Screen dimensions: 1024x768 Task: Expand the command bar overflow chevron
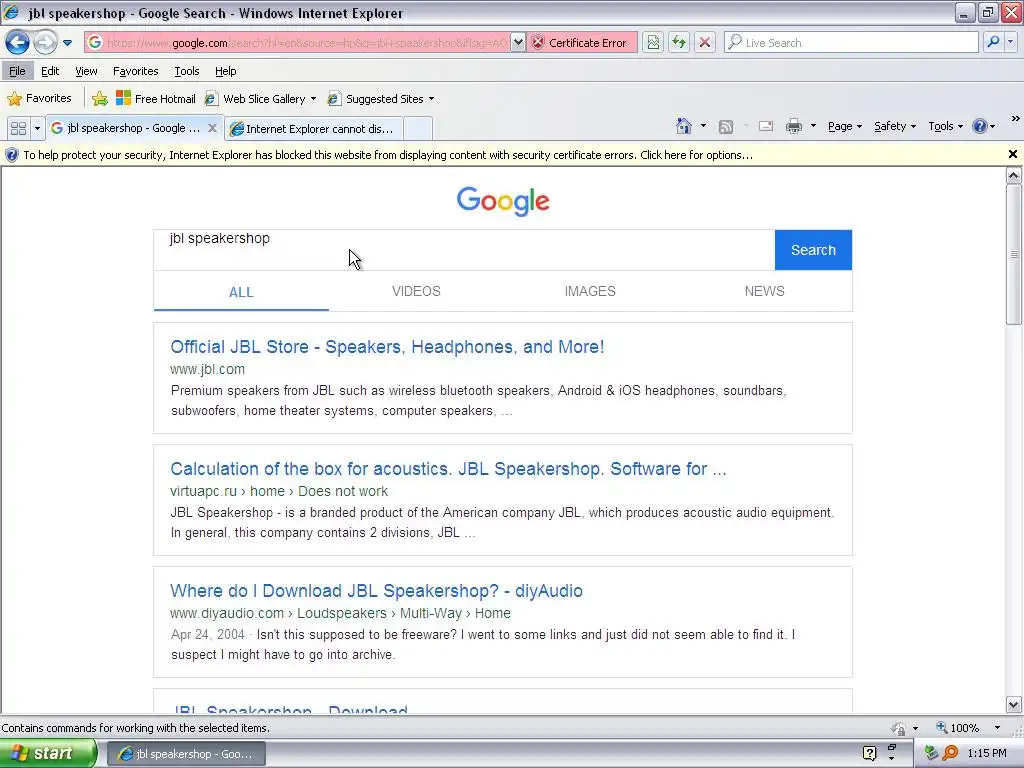point(1016,119)
